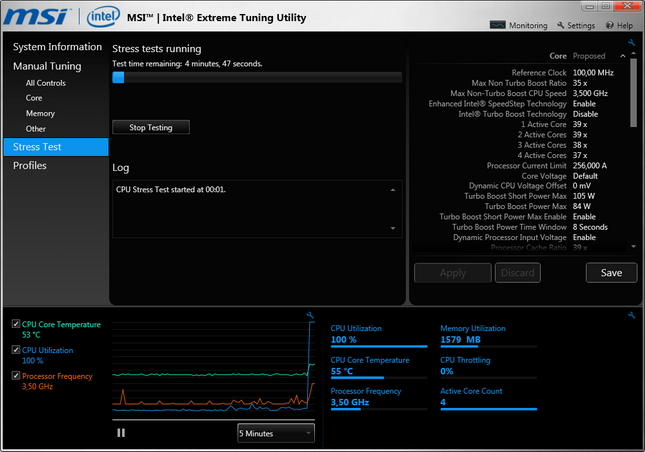Select the Stress Test section

coord(56,147)
